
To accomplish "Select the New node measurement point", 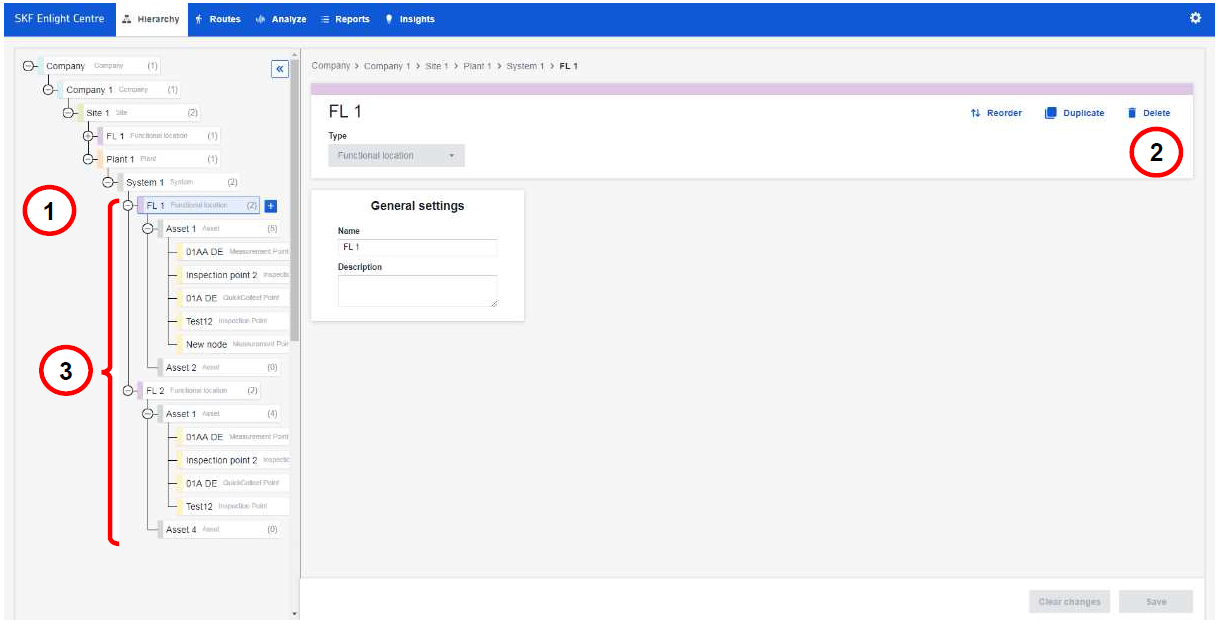I will 234,345.
